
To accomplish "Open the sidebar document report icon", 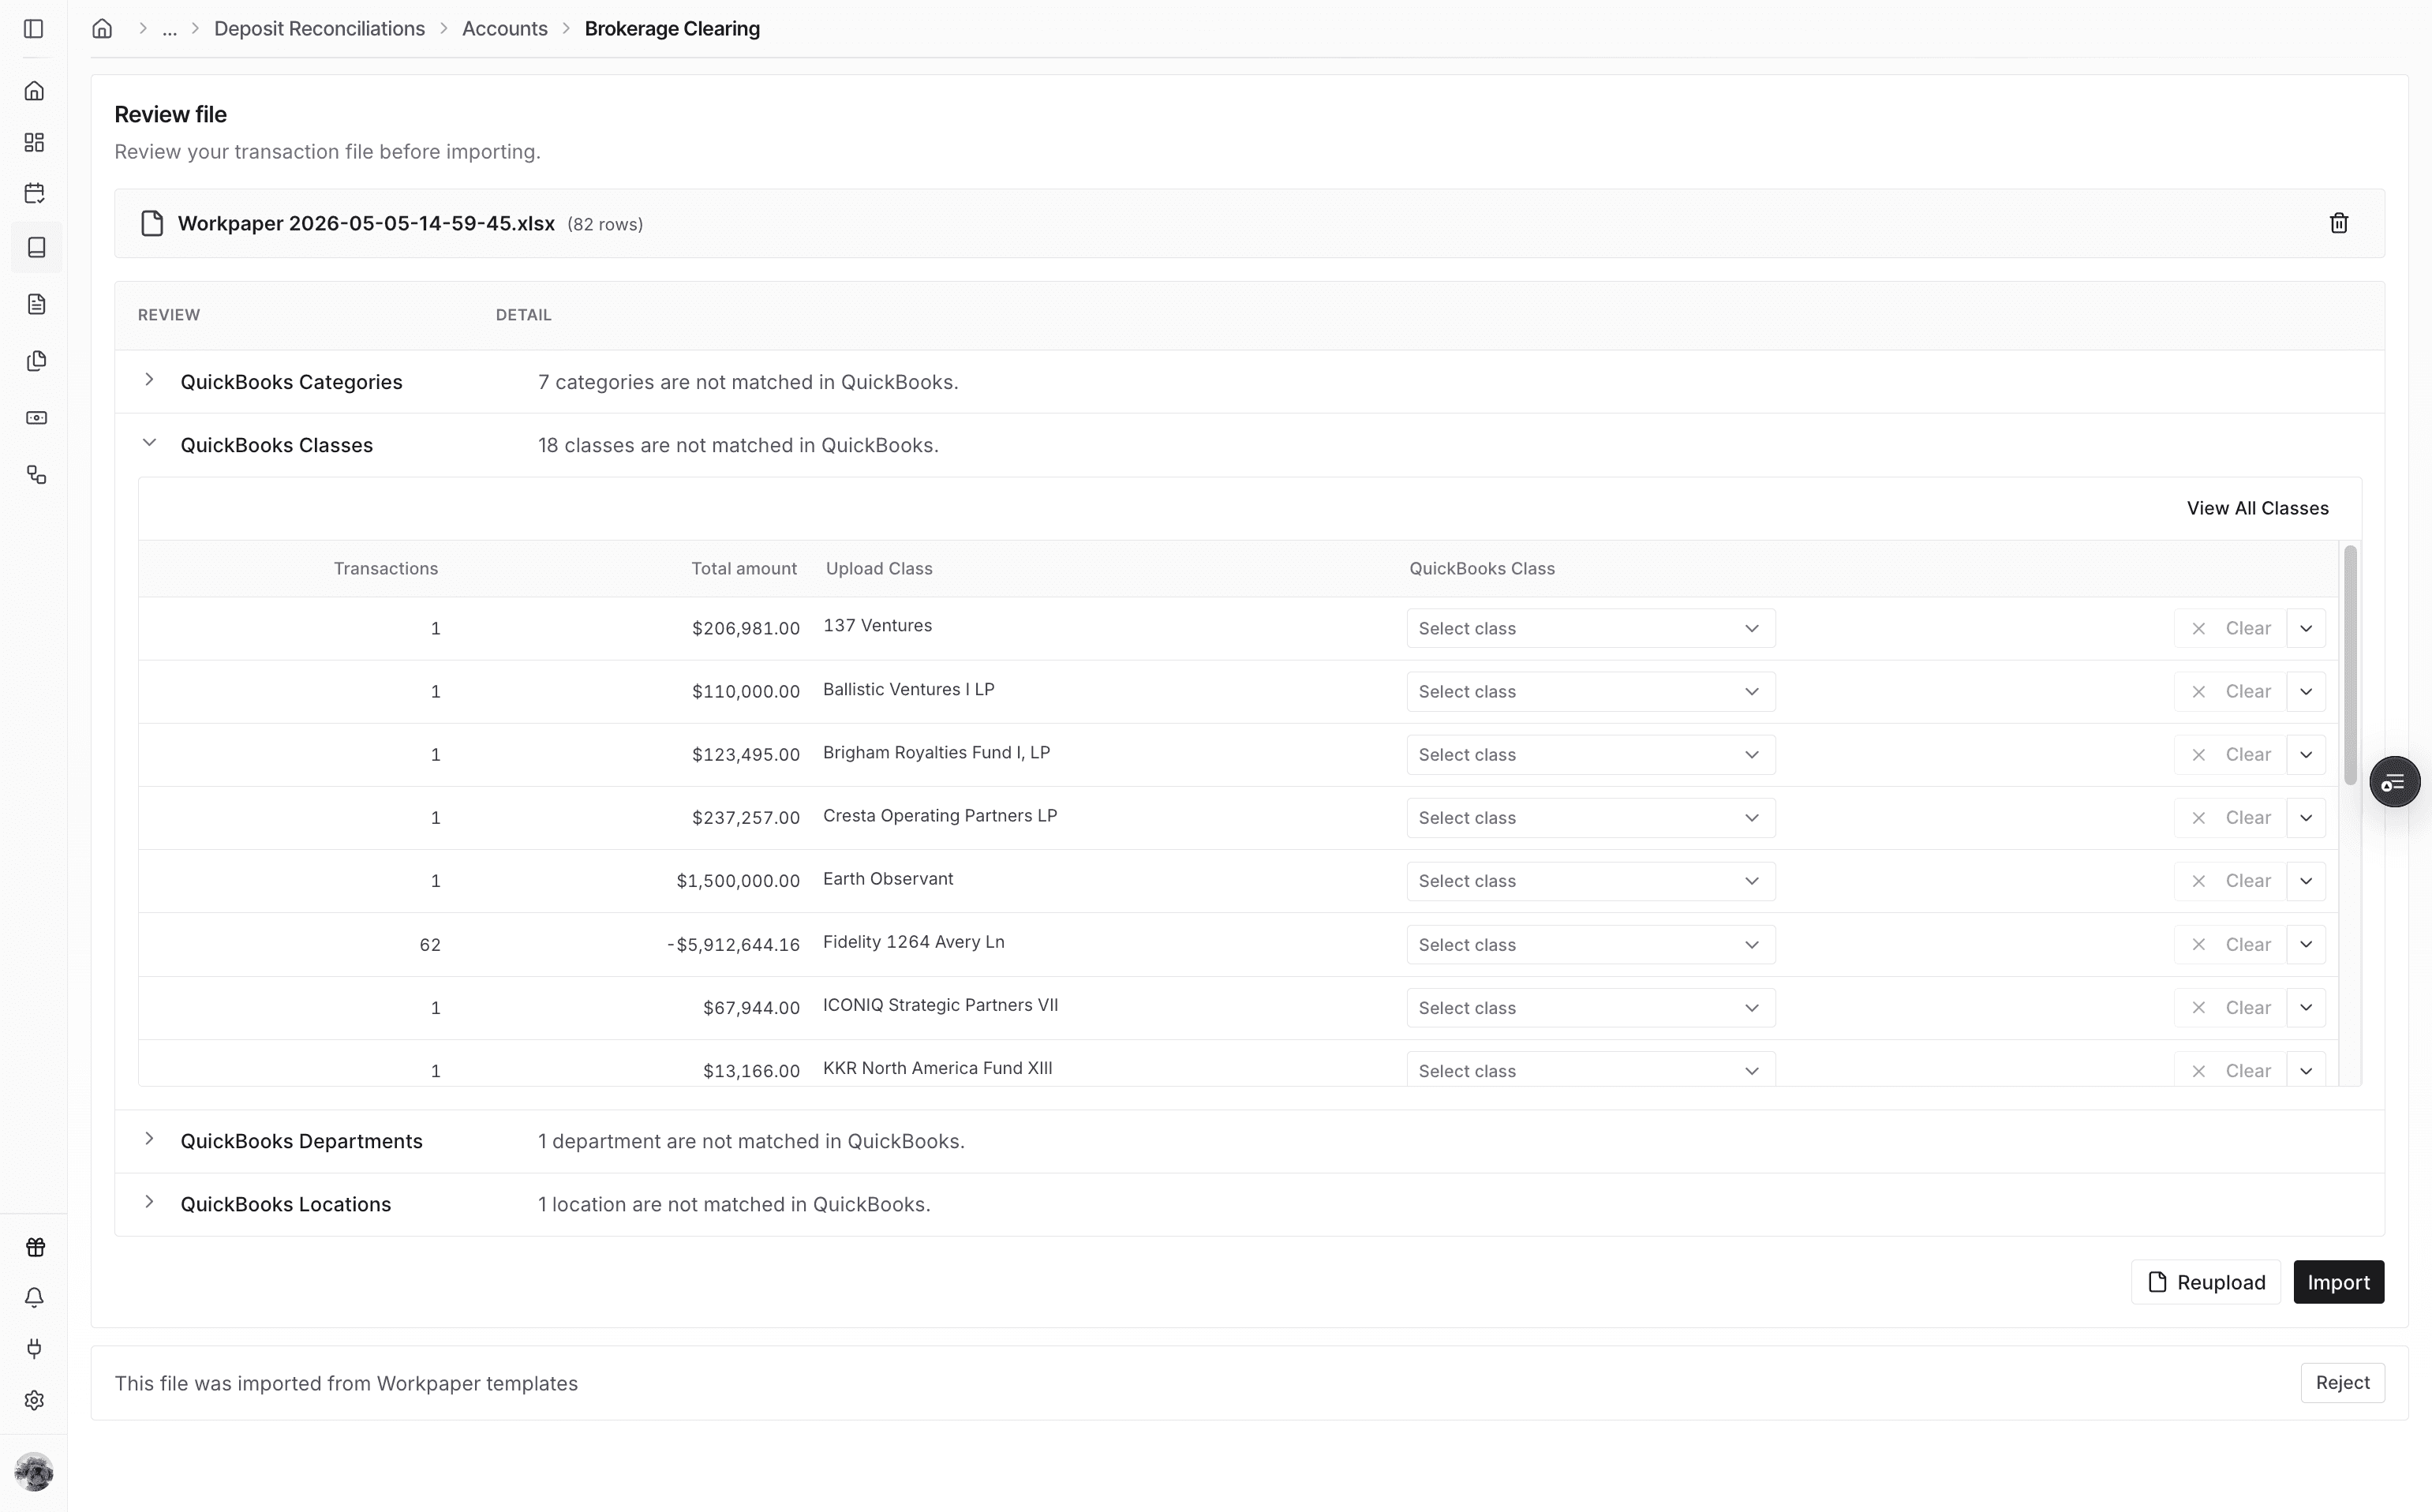I will (x=36, y=304).
